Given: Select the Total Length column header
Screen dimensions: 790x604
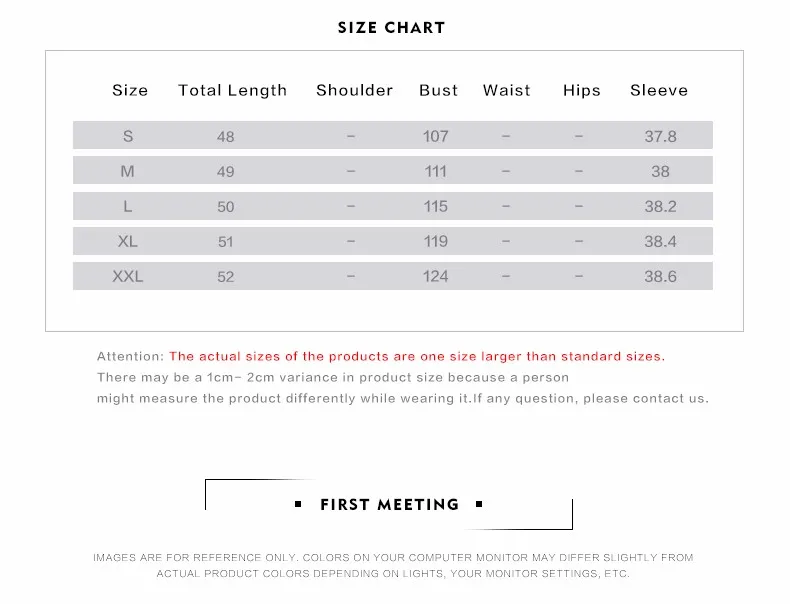Looking at the screenshot, I should 232,91.
